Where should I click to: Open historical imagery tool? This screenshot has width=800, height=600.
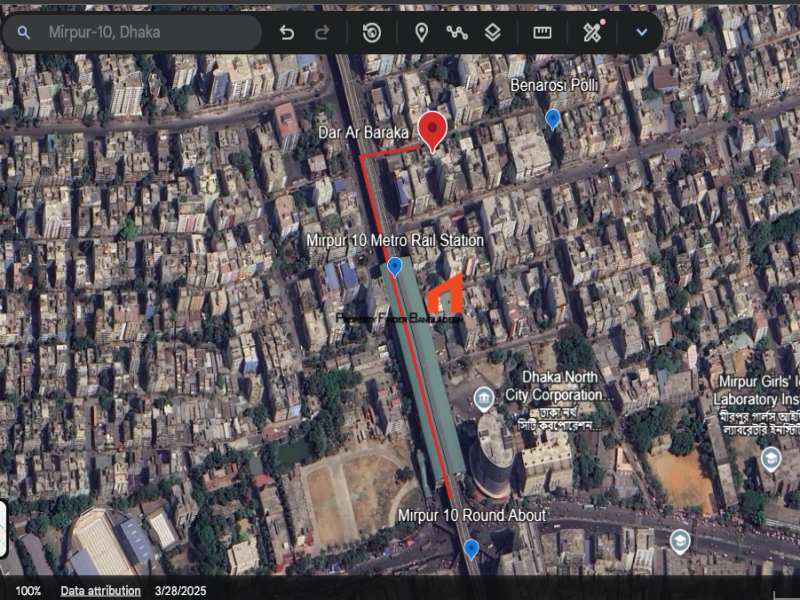pos(372,33)
